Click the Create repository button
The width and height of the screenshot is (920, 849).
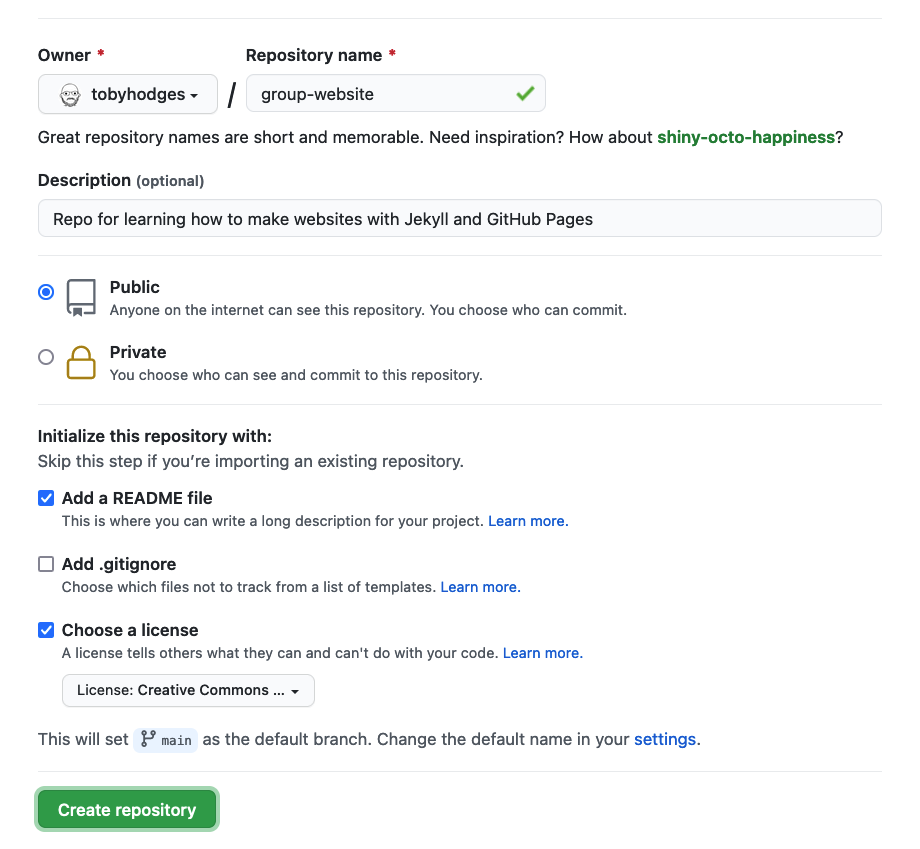coord(127,810)
